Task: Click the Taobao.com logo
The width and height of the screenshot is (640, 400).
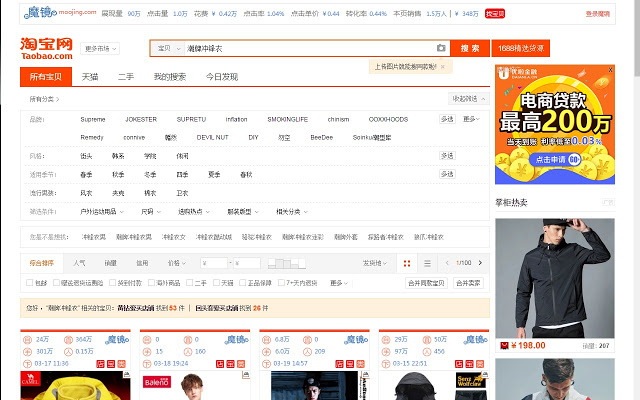Action: (x=47, y=49)
